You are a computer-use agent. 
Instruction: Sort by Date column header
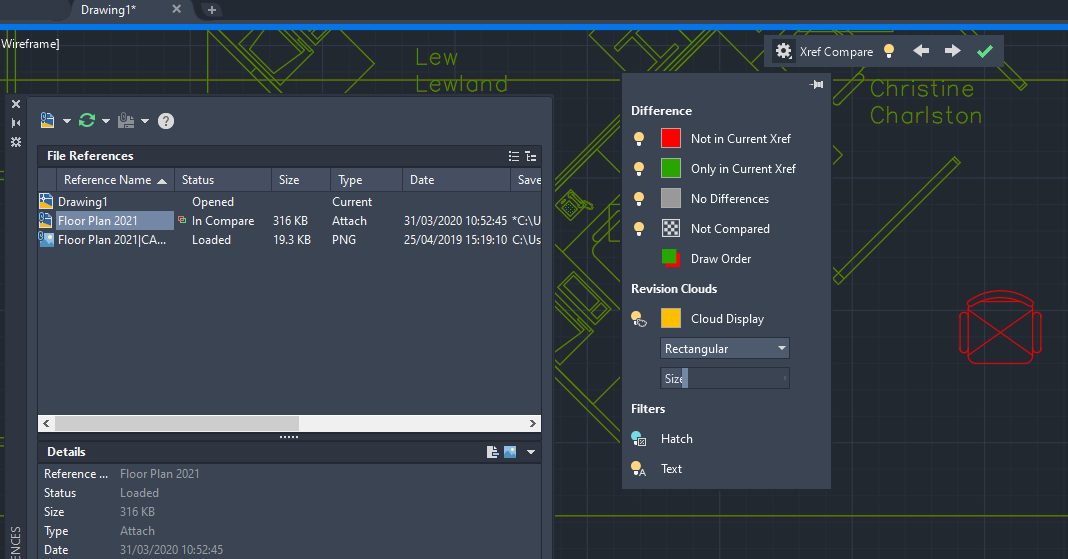456,180
